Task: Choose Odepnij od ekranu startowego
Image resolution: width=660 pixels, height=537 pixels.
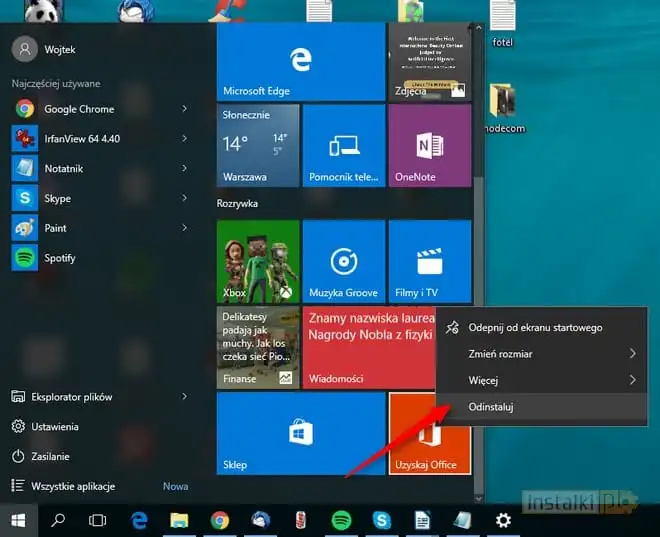Action: [535, 327]
